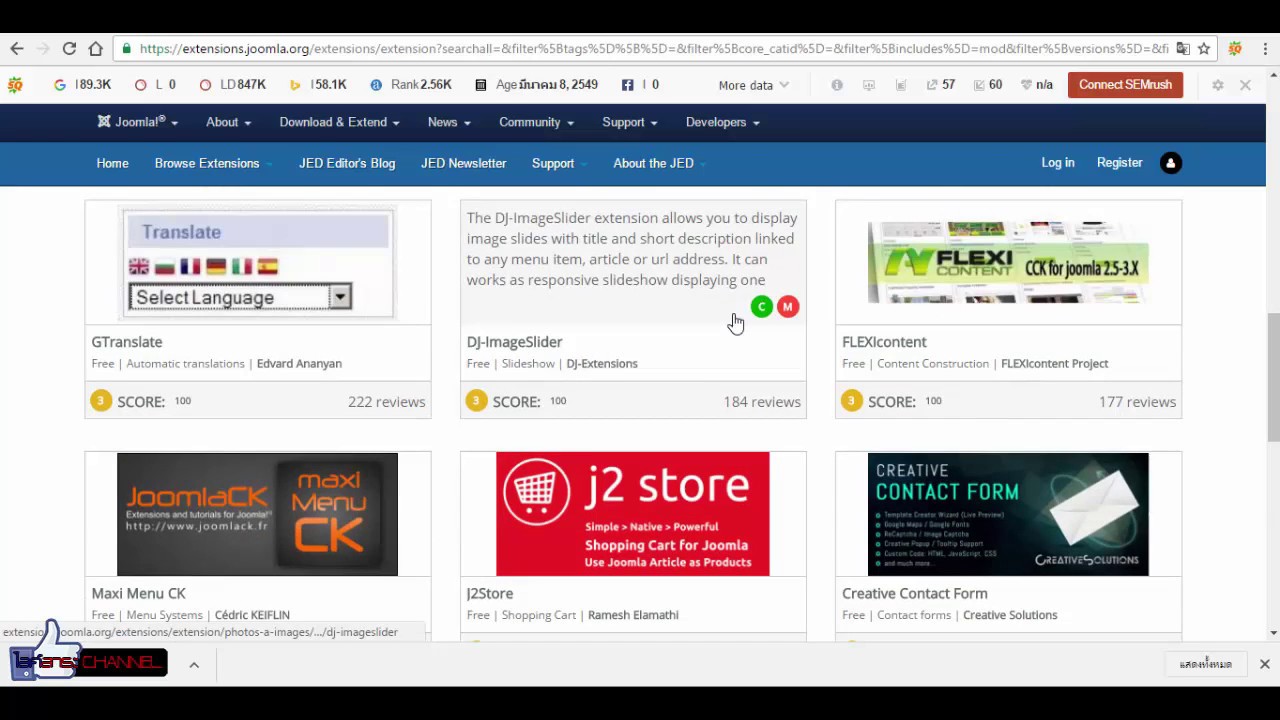Open JED Editor's Blog
Screen dimensions: 1280x720
pos(347,163)
